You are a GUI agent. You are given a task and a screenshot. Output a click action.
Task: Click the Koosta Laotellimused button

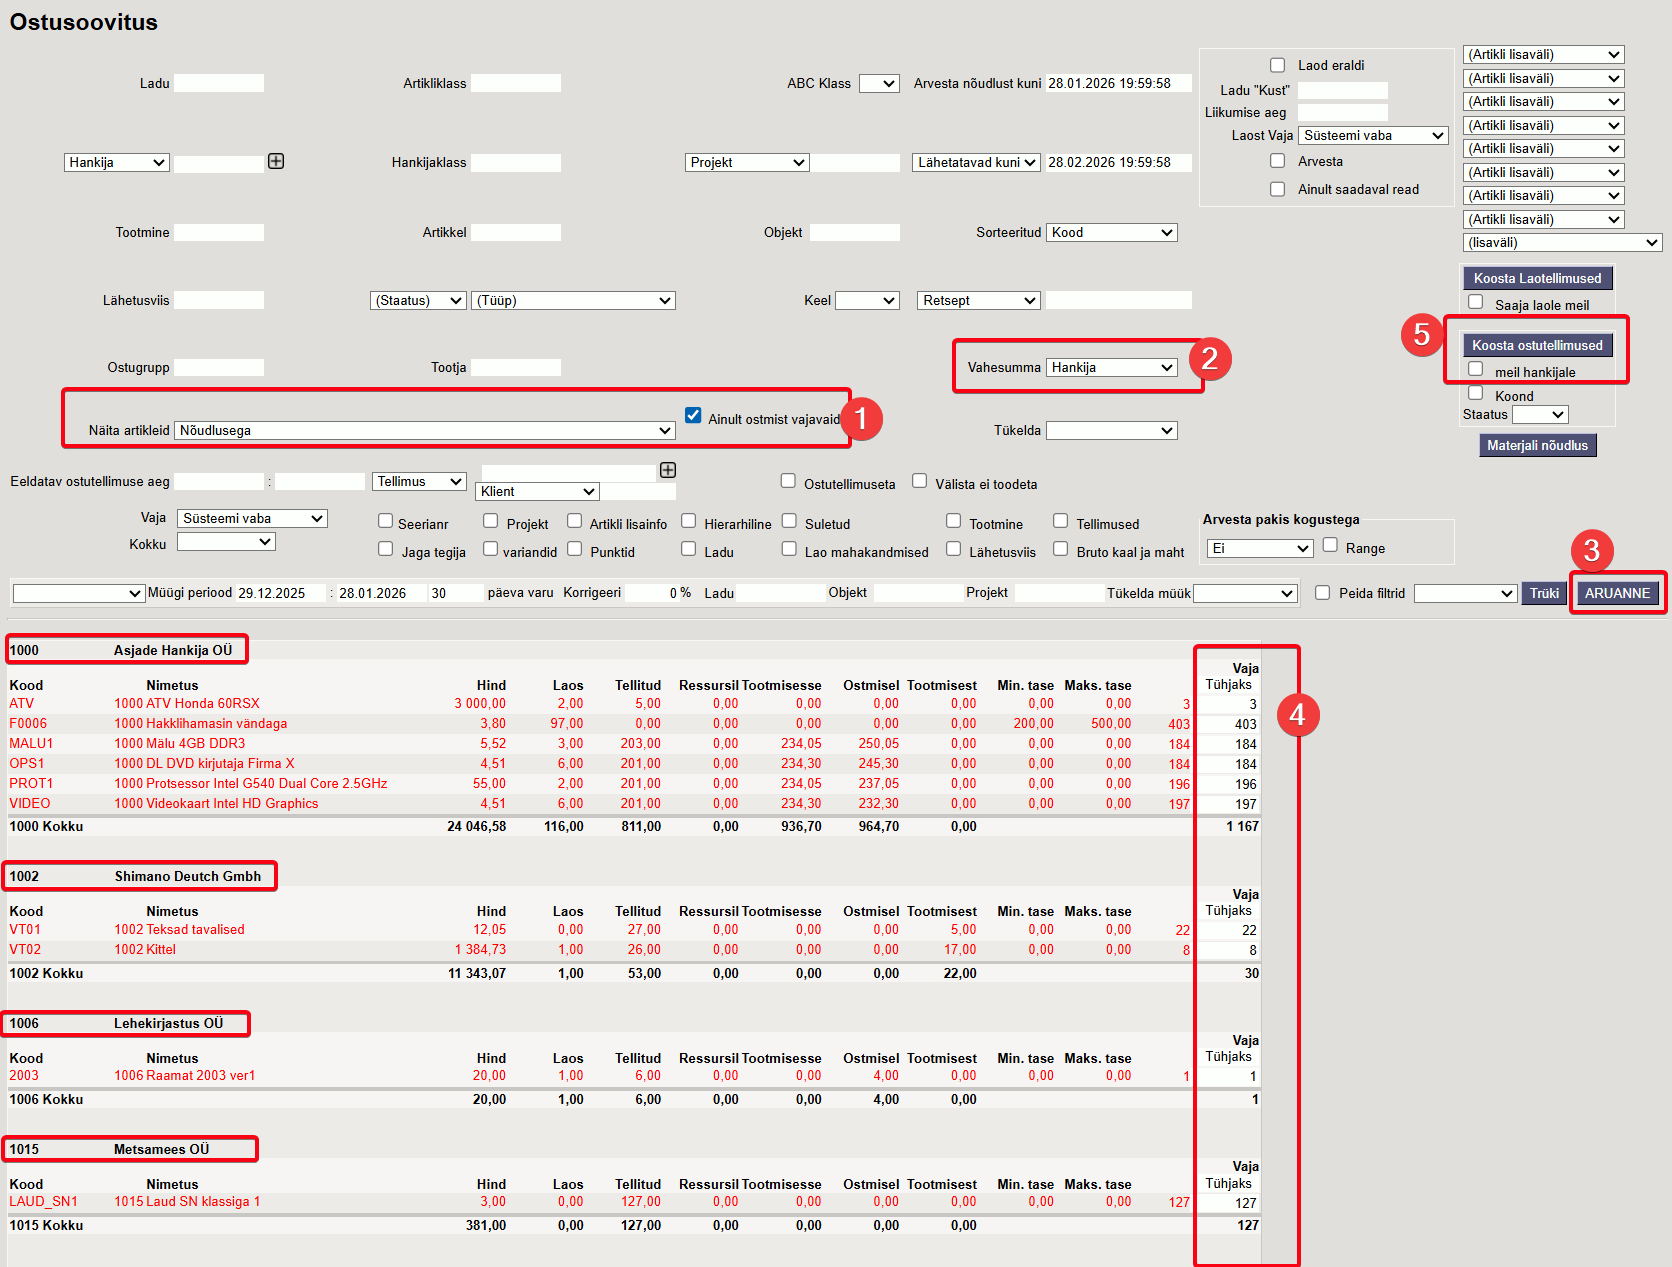[1537, 278]
